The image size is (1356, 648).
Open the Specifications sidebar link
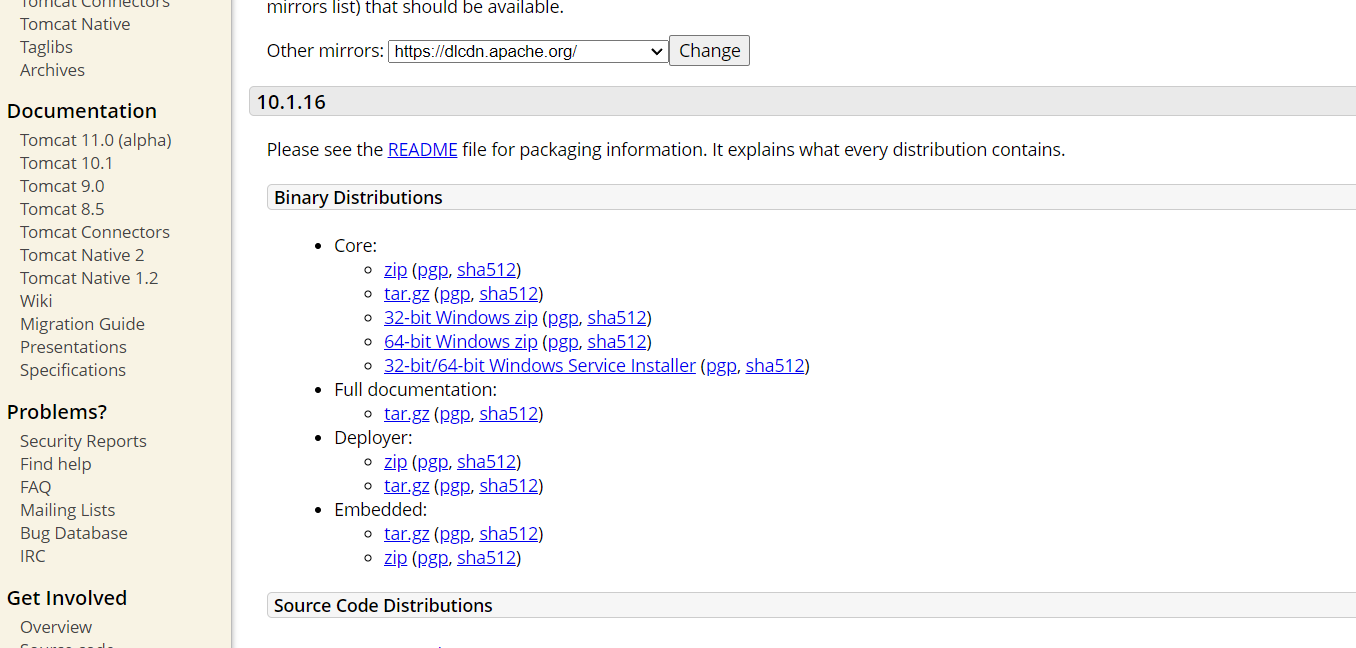point(73,370)
